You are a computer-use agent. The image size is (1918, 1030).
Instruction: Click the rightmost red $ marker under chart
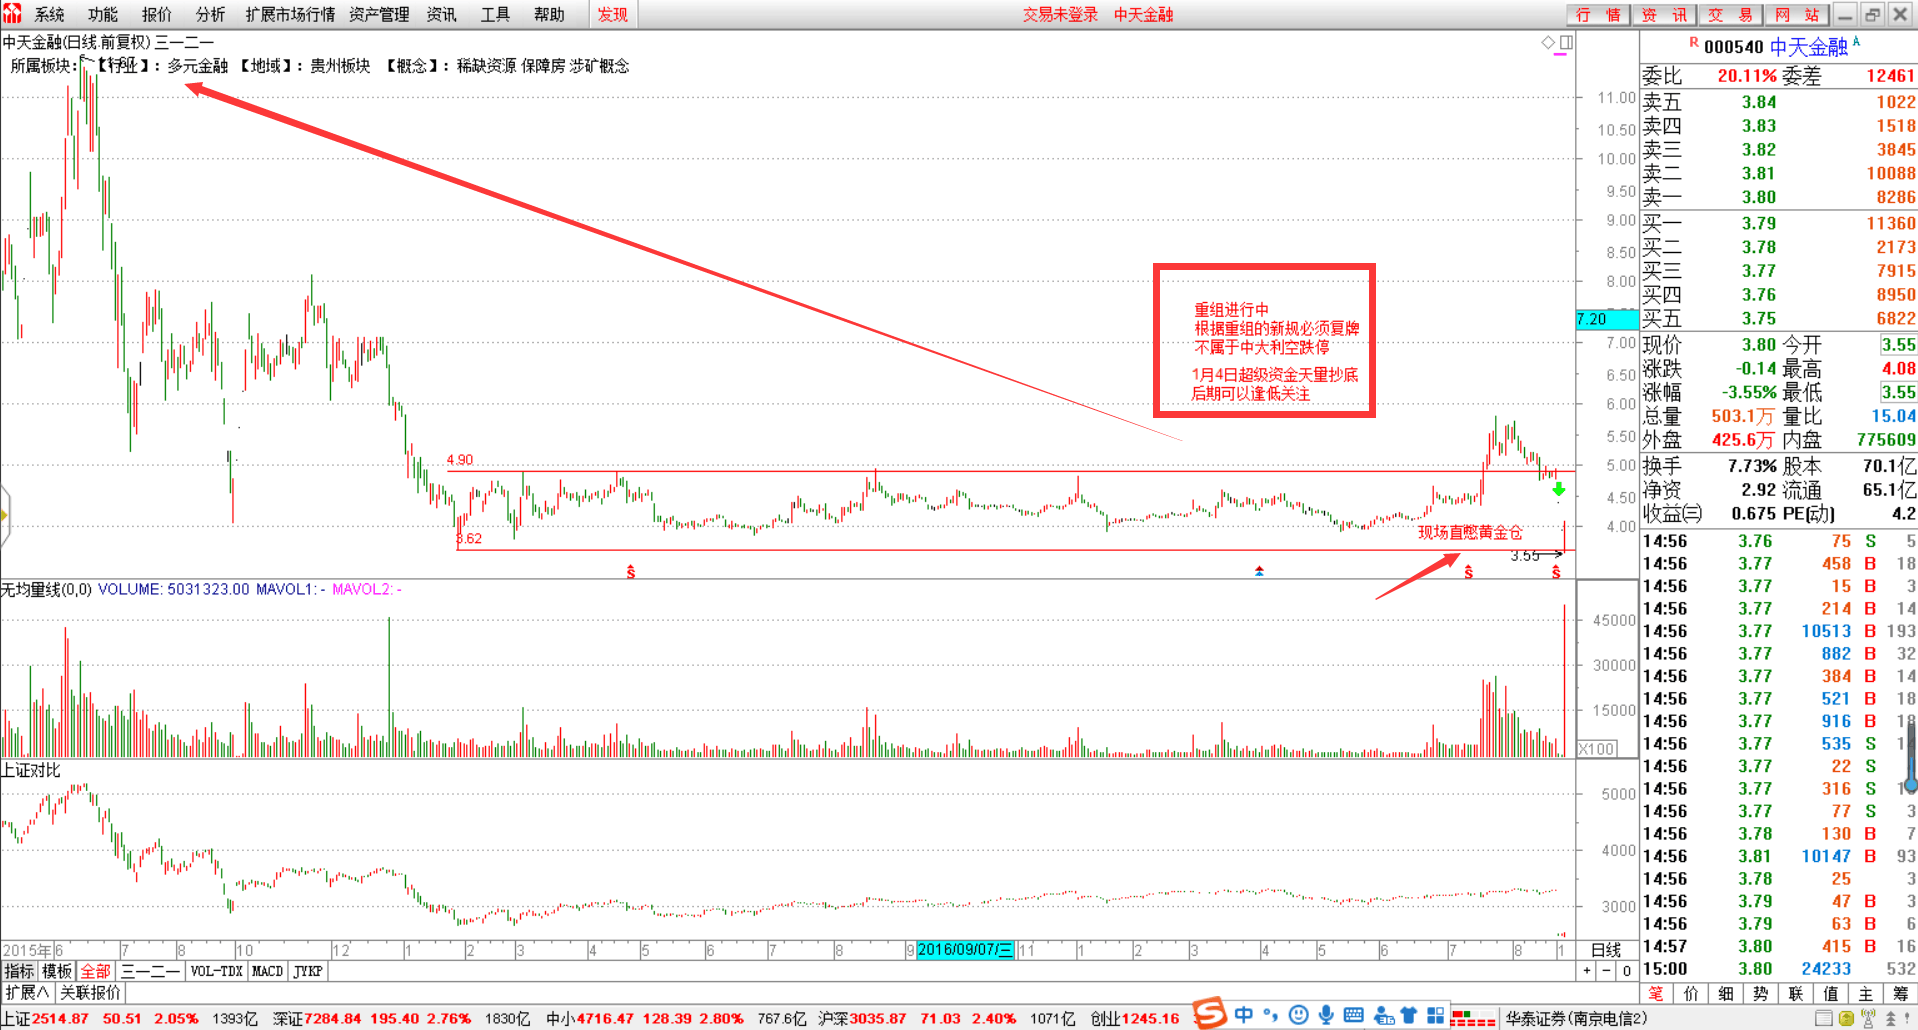click(x=1556, y=572)
